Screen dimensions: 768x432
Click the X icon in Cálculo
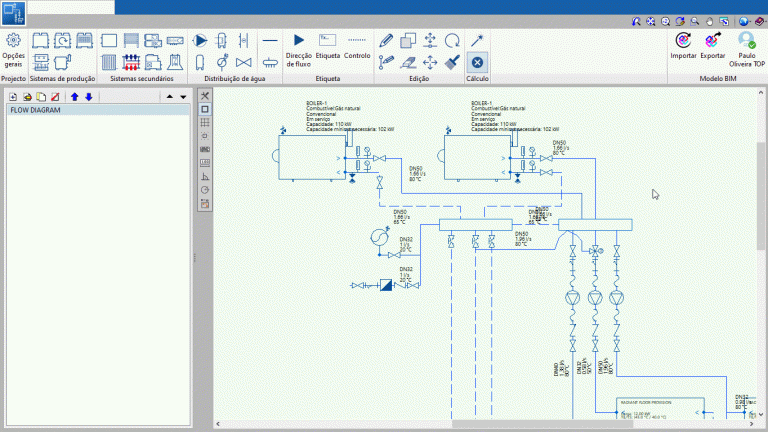477,62
